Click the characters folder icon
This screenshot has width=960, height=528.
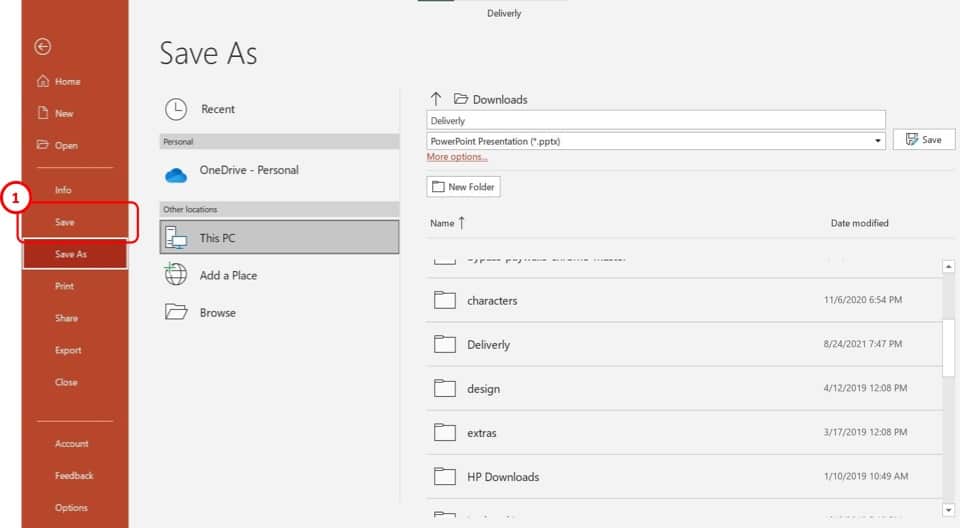(x=444, y=300)
